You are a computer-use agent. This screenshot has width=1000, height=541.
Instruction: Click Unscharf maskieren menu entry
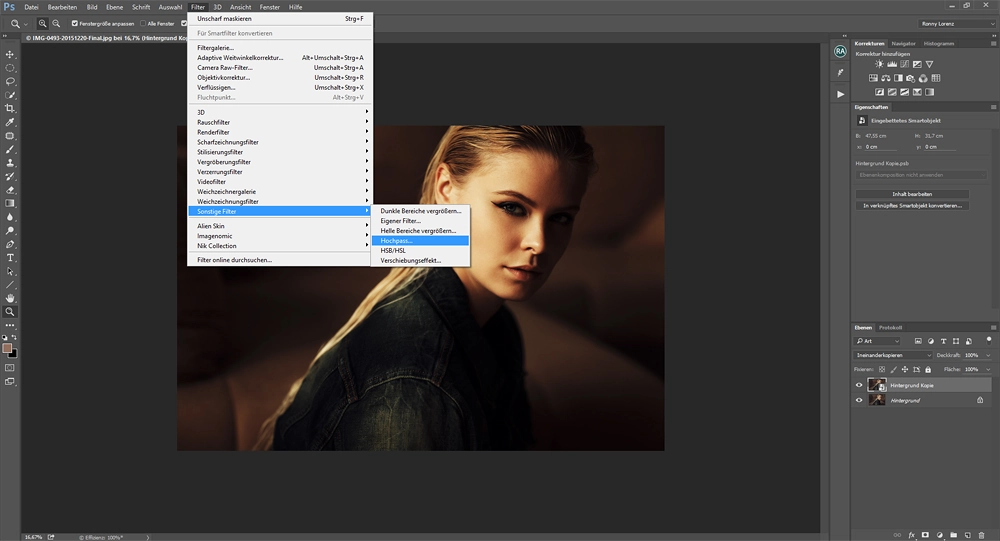(x=280, y=19)
